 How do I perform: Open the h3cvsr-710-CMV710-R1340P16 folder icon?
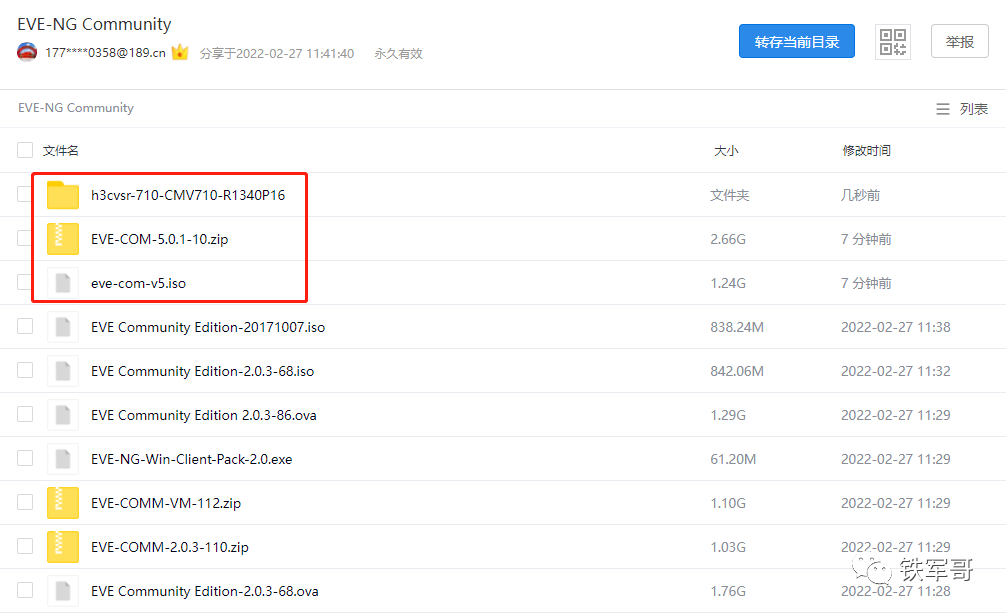(63, 195)
